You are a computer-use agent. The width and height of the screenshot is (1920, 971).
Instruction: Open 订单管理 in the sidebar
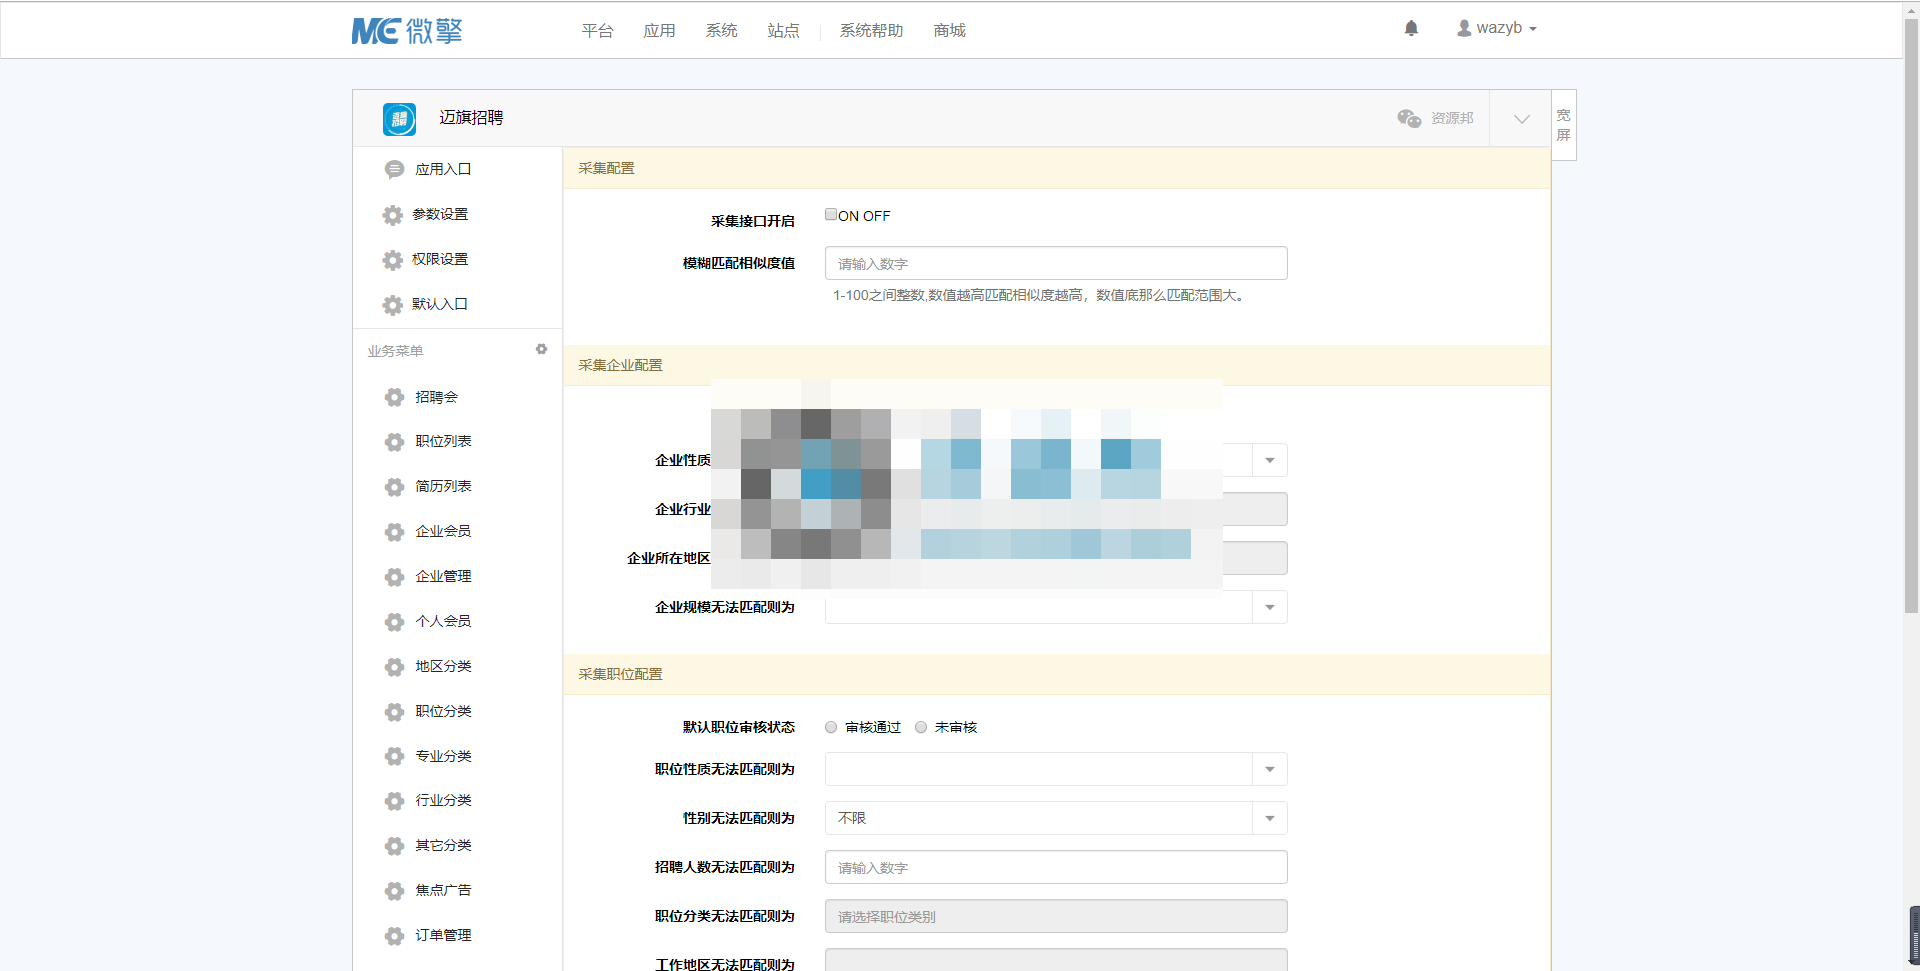point(443,936)
